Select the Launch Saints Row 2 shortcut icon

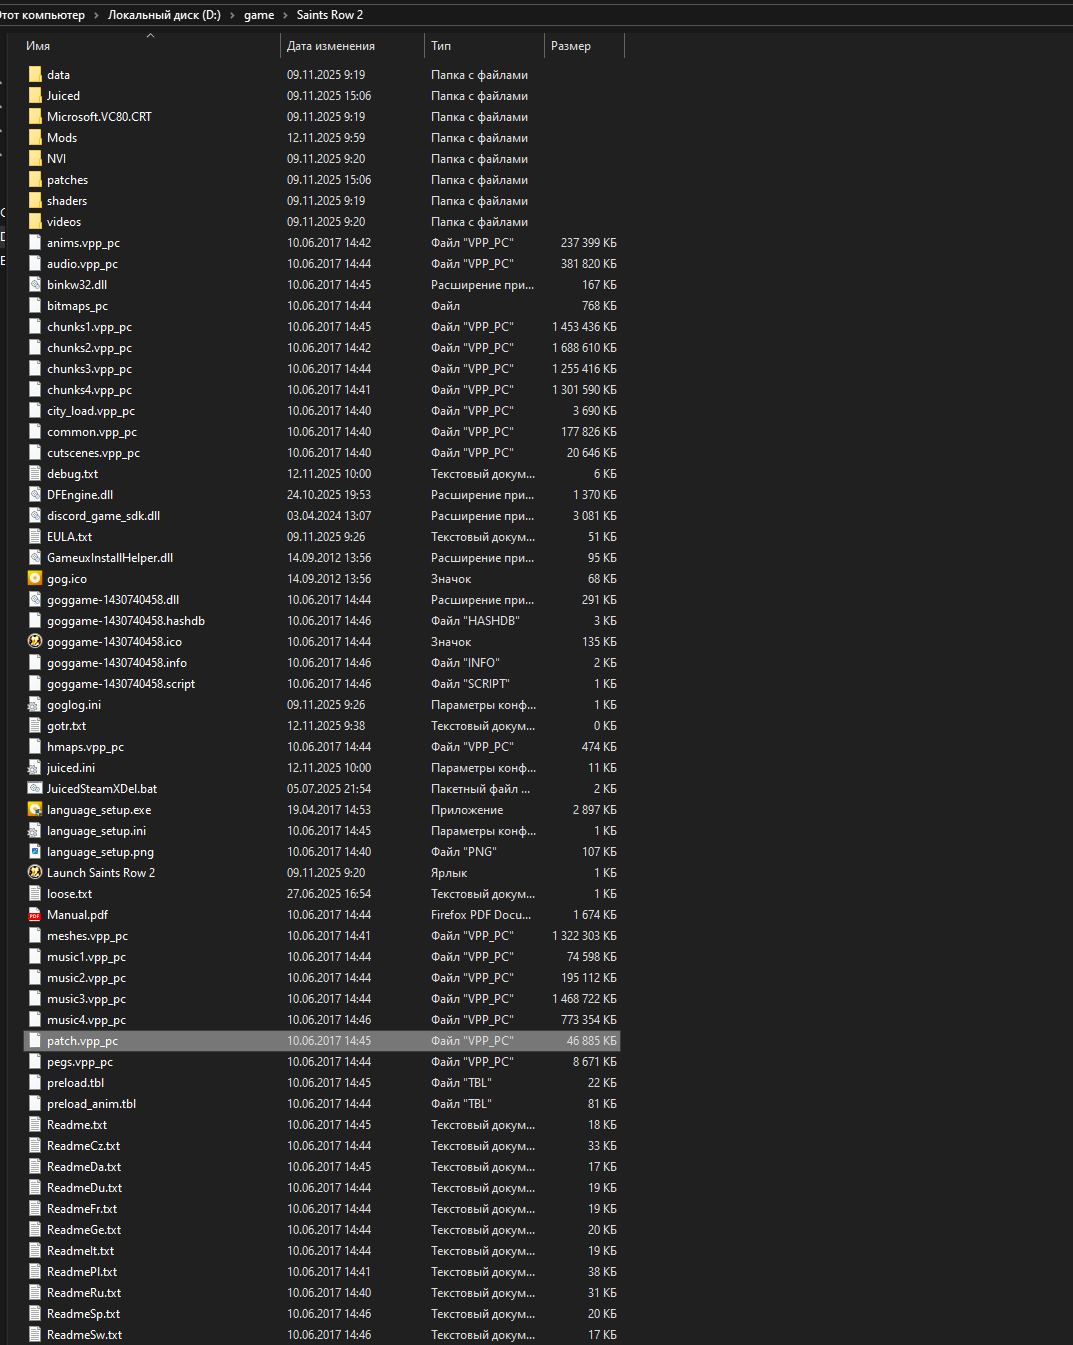click(x=35, y=873)
